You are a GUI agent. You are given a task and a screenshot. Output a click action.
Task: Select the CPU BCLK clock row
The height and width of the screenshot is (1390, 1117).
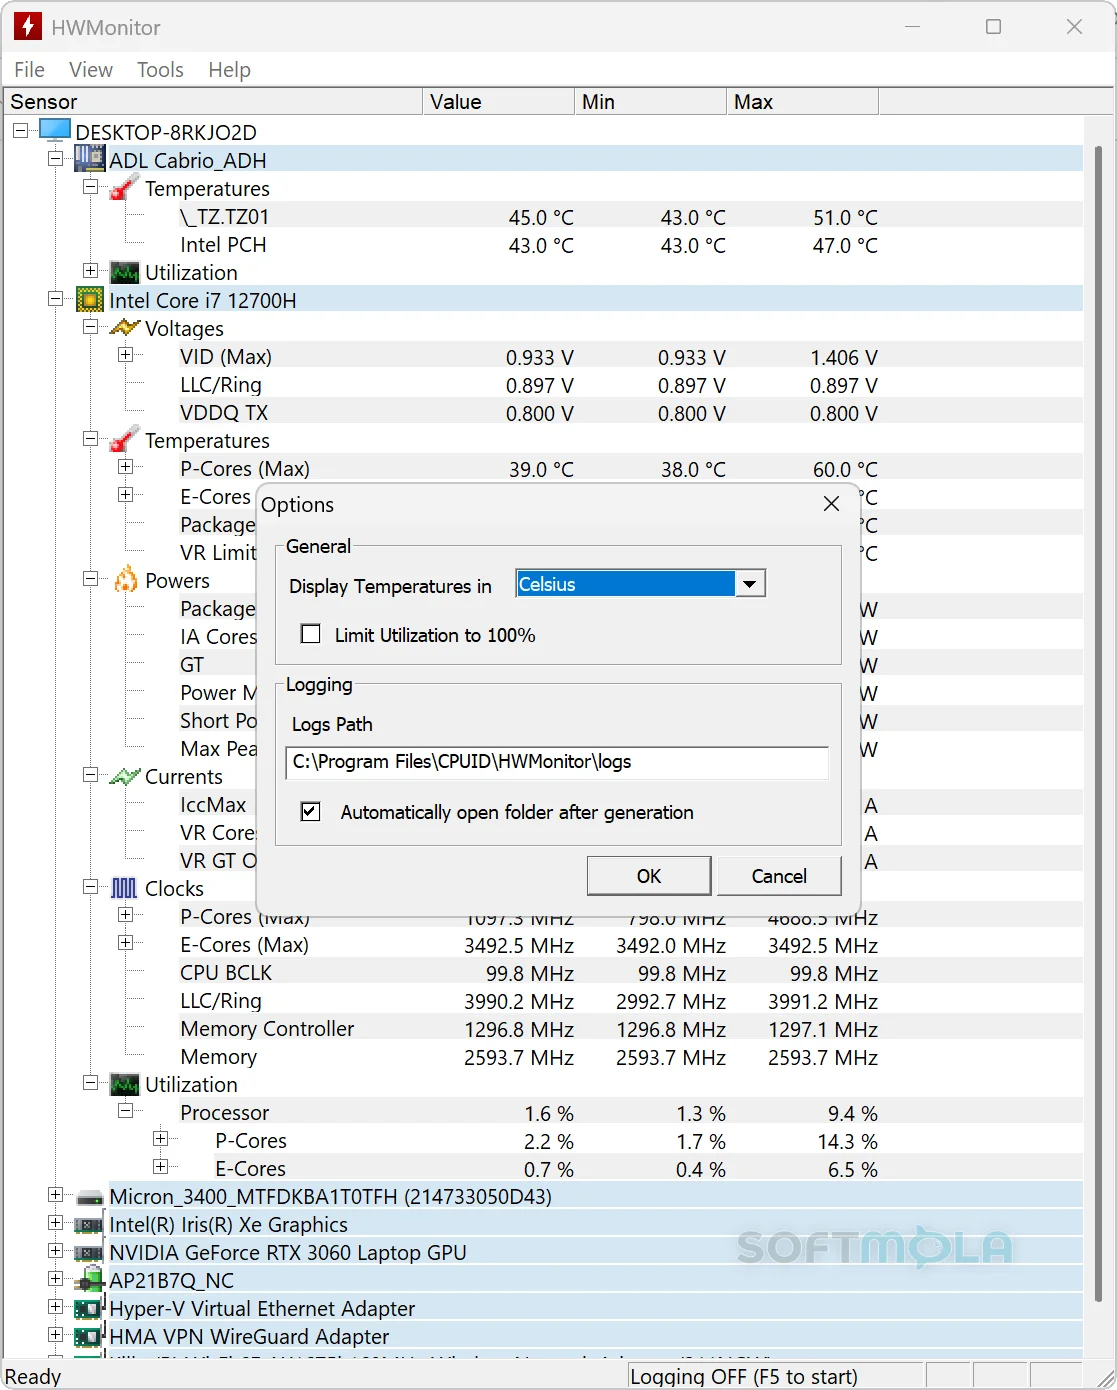[x=630, y=973]
